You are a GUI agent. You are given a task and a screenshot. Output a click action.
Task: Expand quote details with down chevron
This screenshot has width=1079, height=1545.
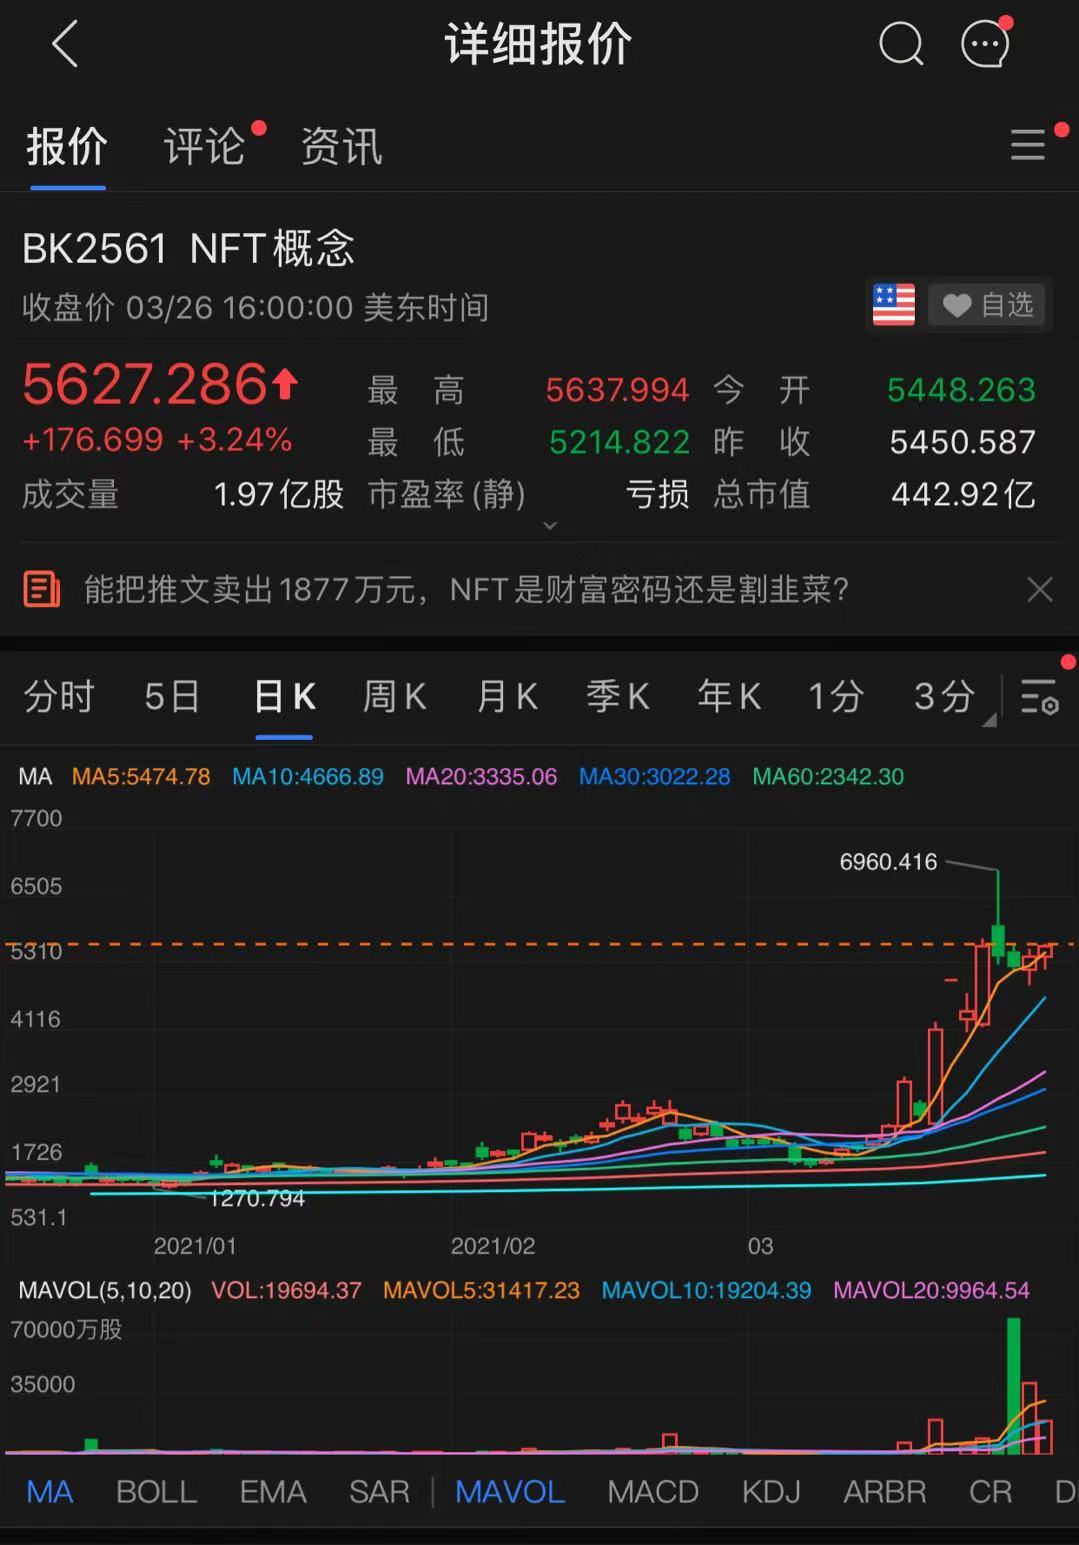pos(549,525)
